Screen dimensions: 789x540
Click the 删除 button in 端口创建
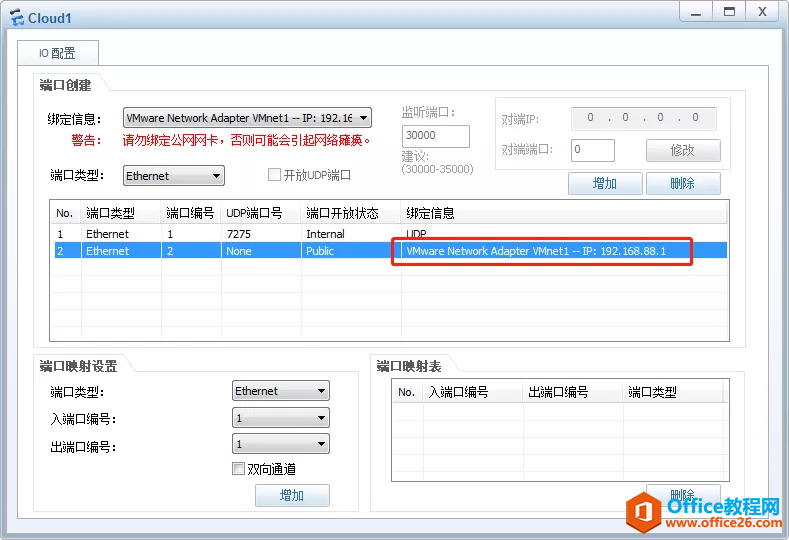(683, 183)
